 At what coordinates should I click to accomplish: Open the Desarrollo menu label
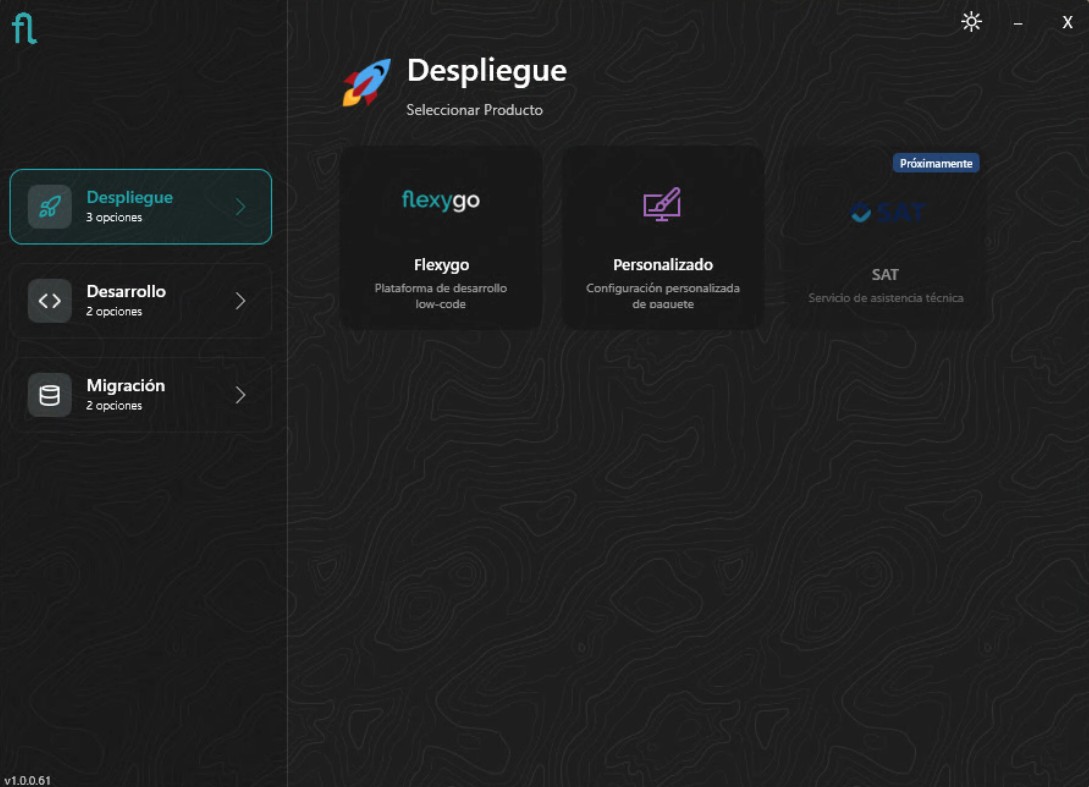click(126, 291)
